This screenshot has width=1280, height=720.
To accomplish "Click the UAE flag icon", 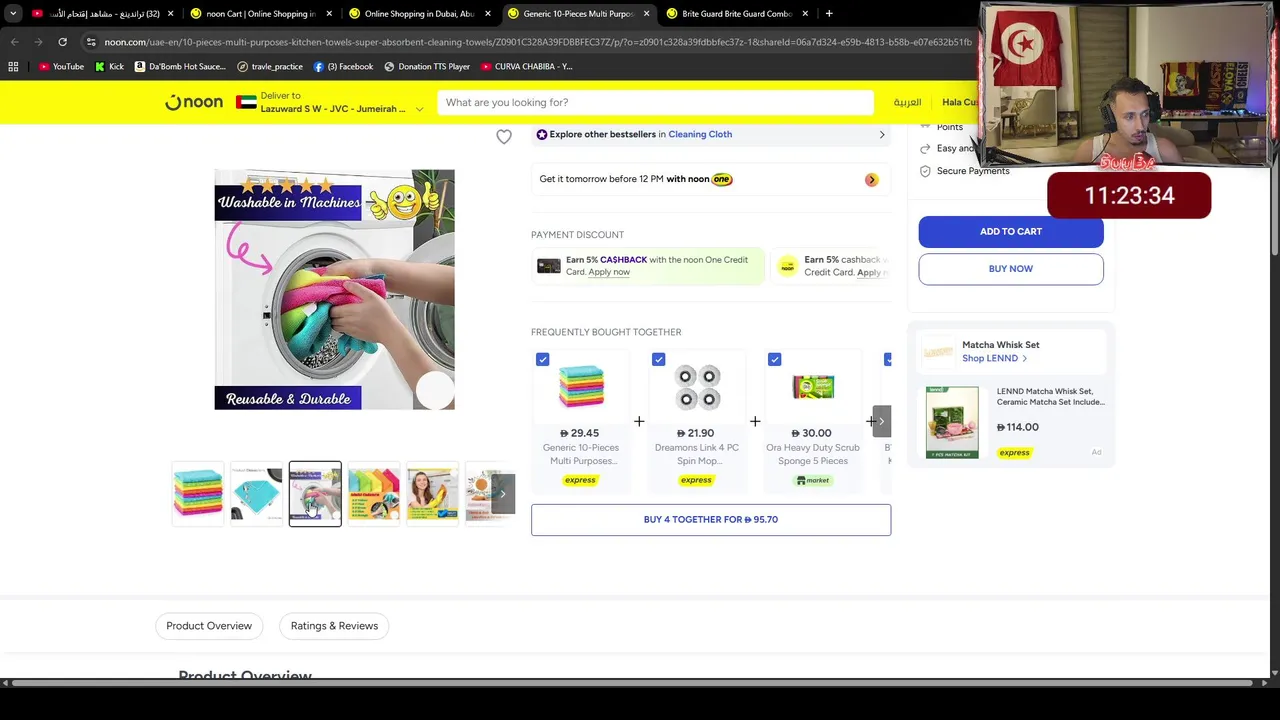I will point(246,102).
